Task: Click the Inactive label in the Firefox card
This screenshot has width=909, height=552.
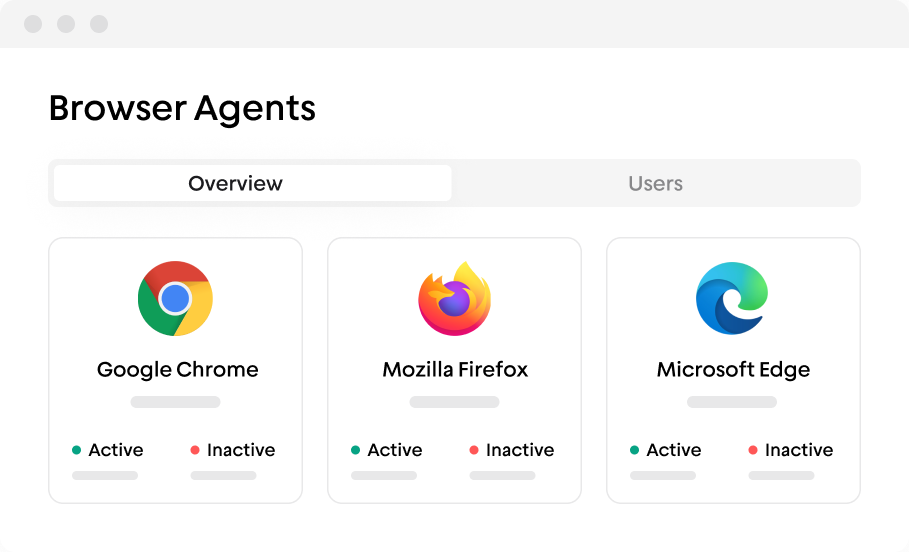Action: 520,450
